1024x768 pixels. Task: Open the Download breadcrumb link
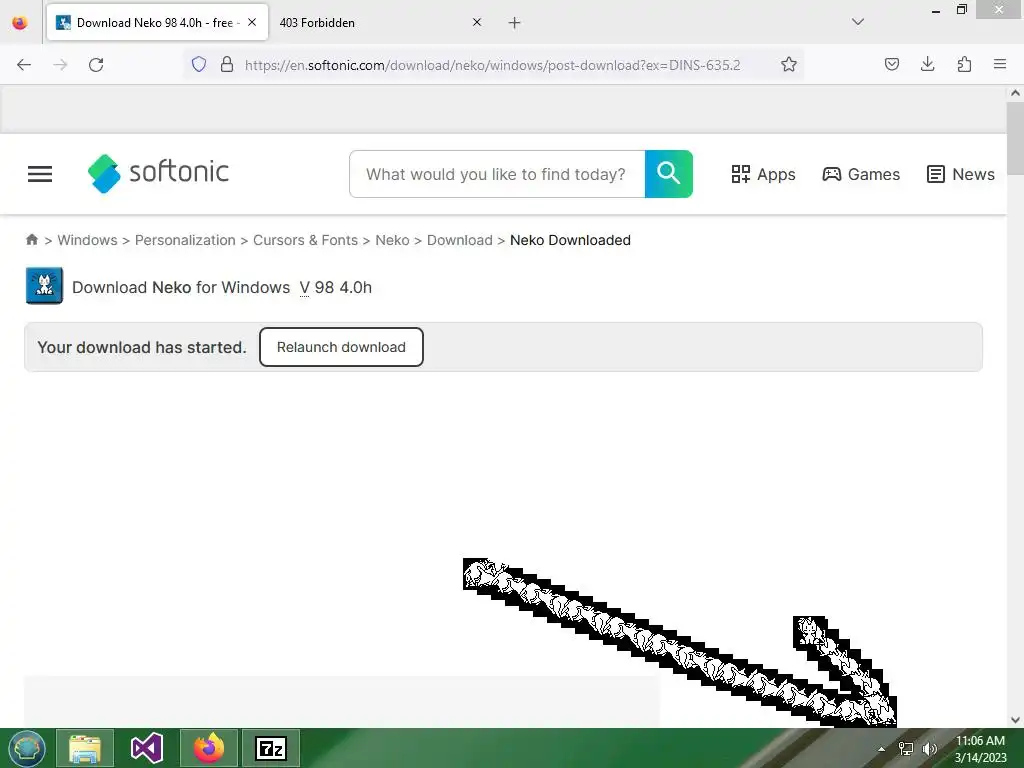pos(460,240)
